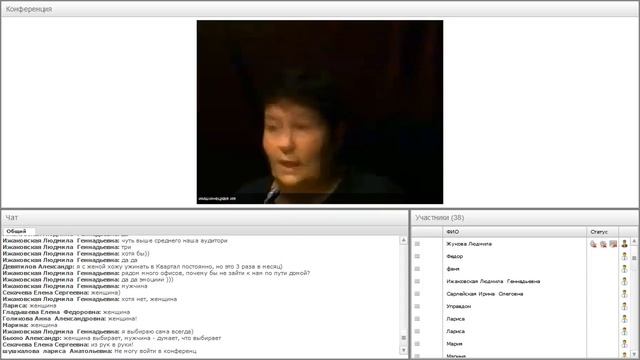Click the chat scrollbar thumb

click(x=403, y=338)
